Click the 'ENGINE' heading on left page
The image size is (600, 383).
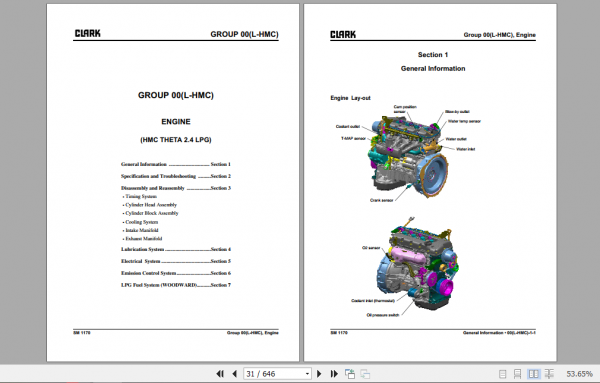[x=176, y=122]
